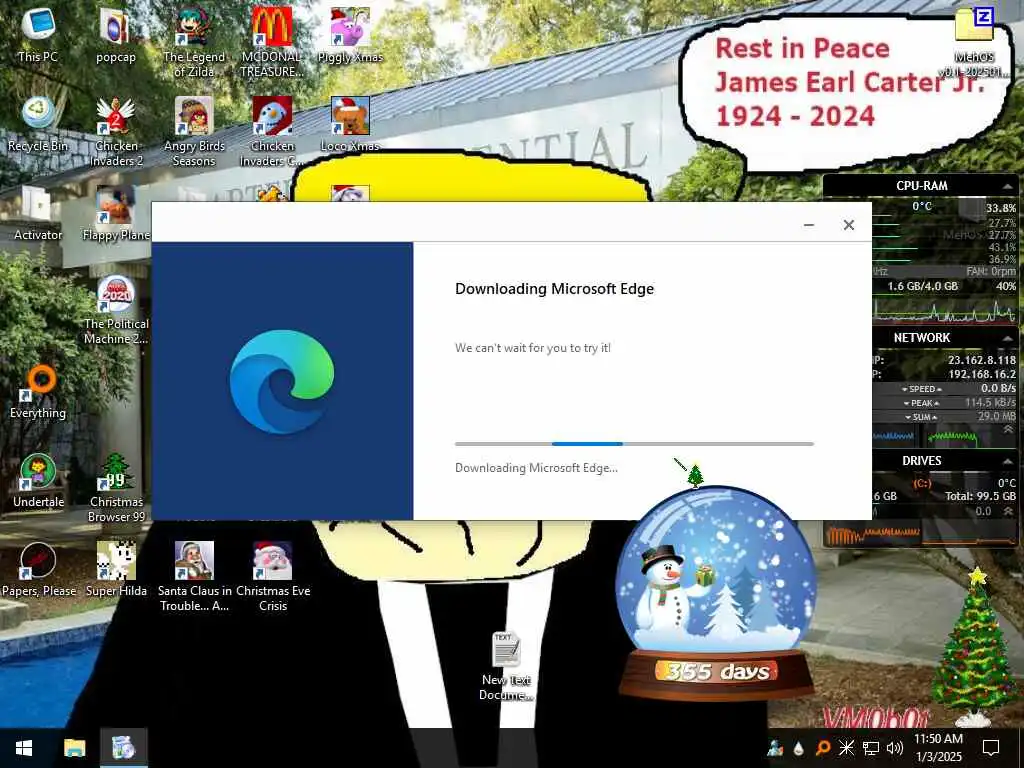The width and height of the screenshot is (1024, 768).
Task: Click double chevron in network gadget
Action: [x=1008, y=430]
